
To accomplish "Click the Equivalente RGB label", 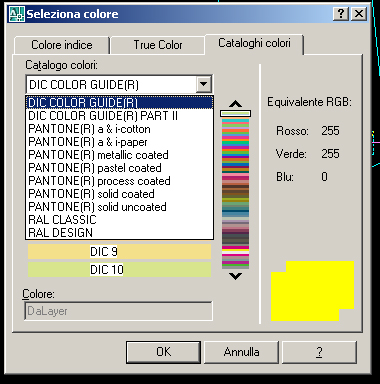I will 309,102.
